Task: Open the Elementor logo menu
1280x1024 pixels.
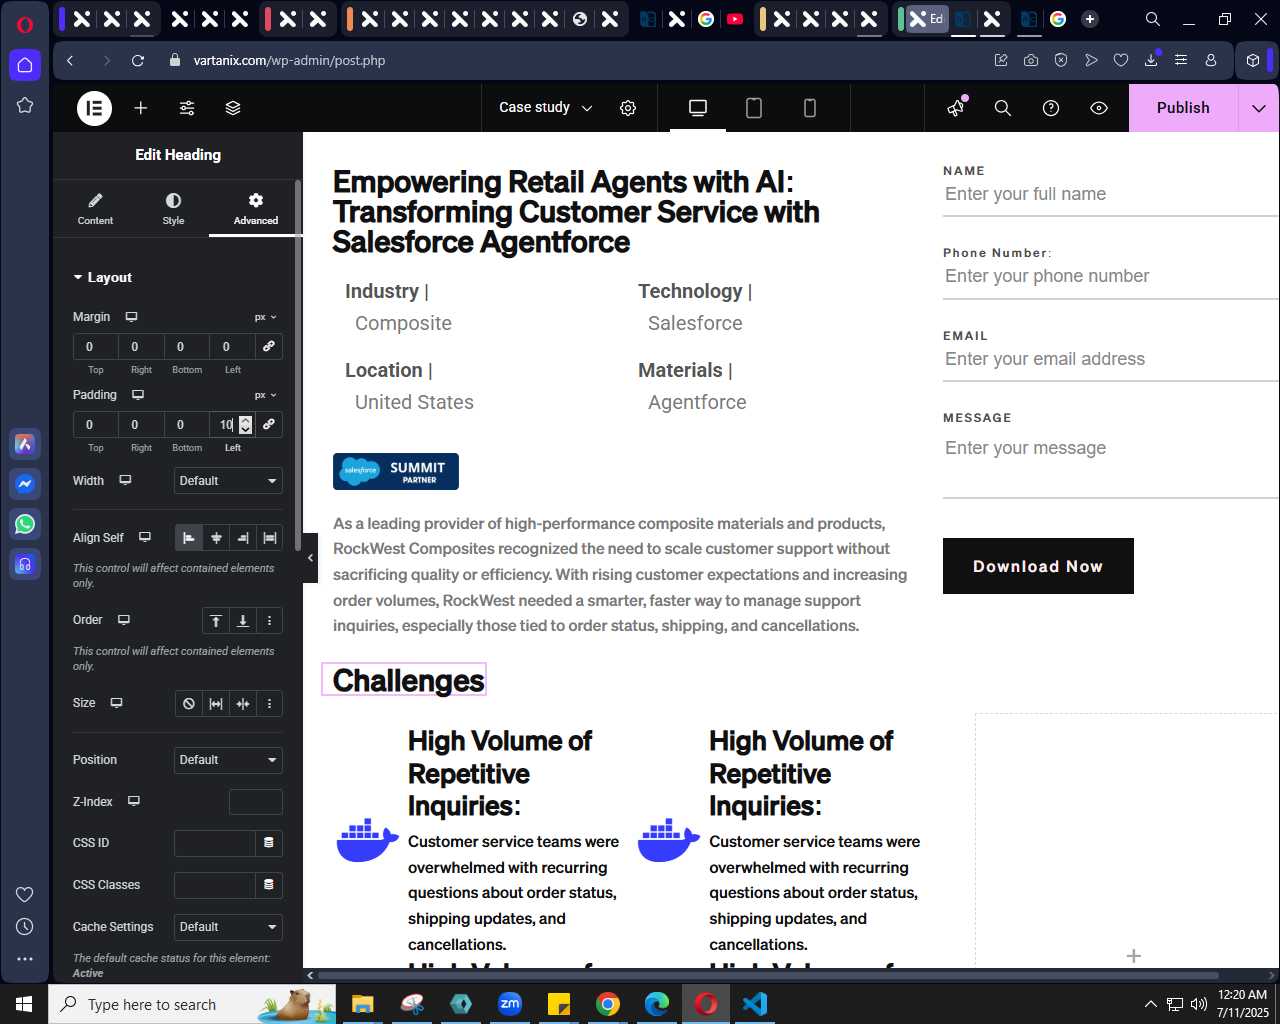Action: pos(94,108)
